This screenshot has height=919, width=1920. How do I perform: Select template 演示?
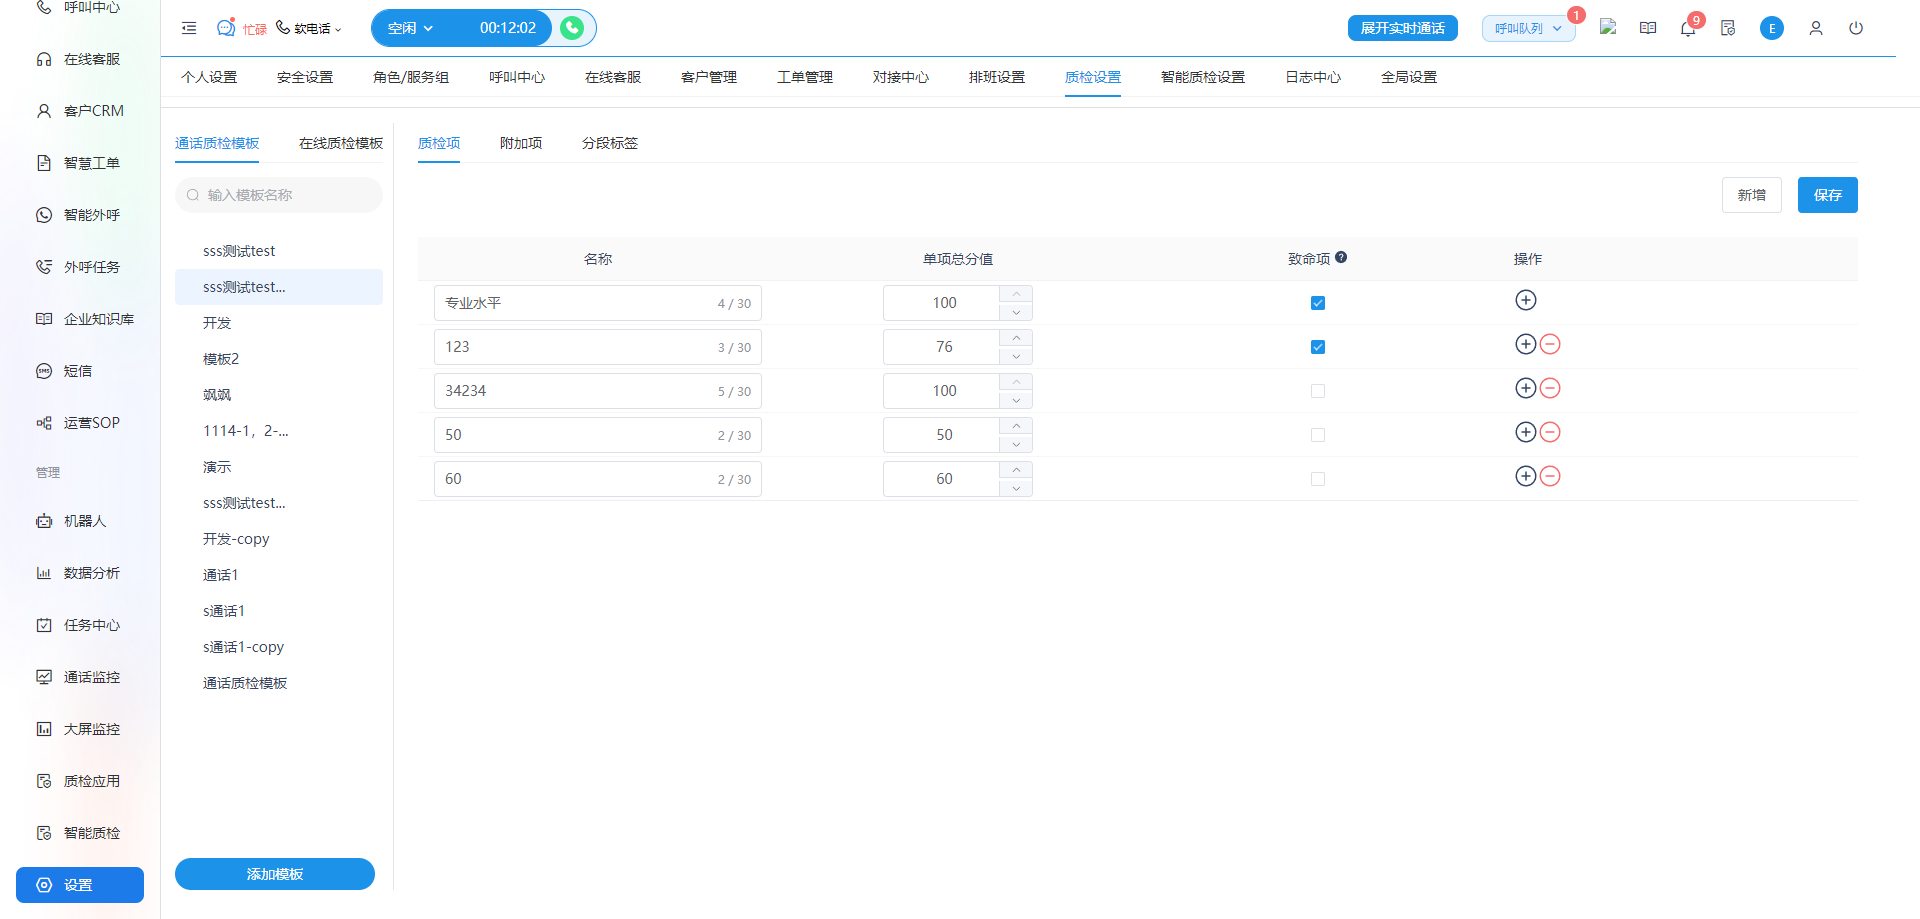point(279,467)
